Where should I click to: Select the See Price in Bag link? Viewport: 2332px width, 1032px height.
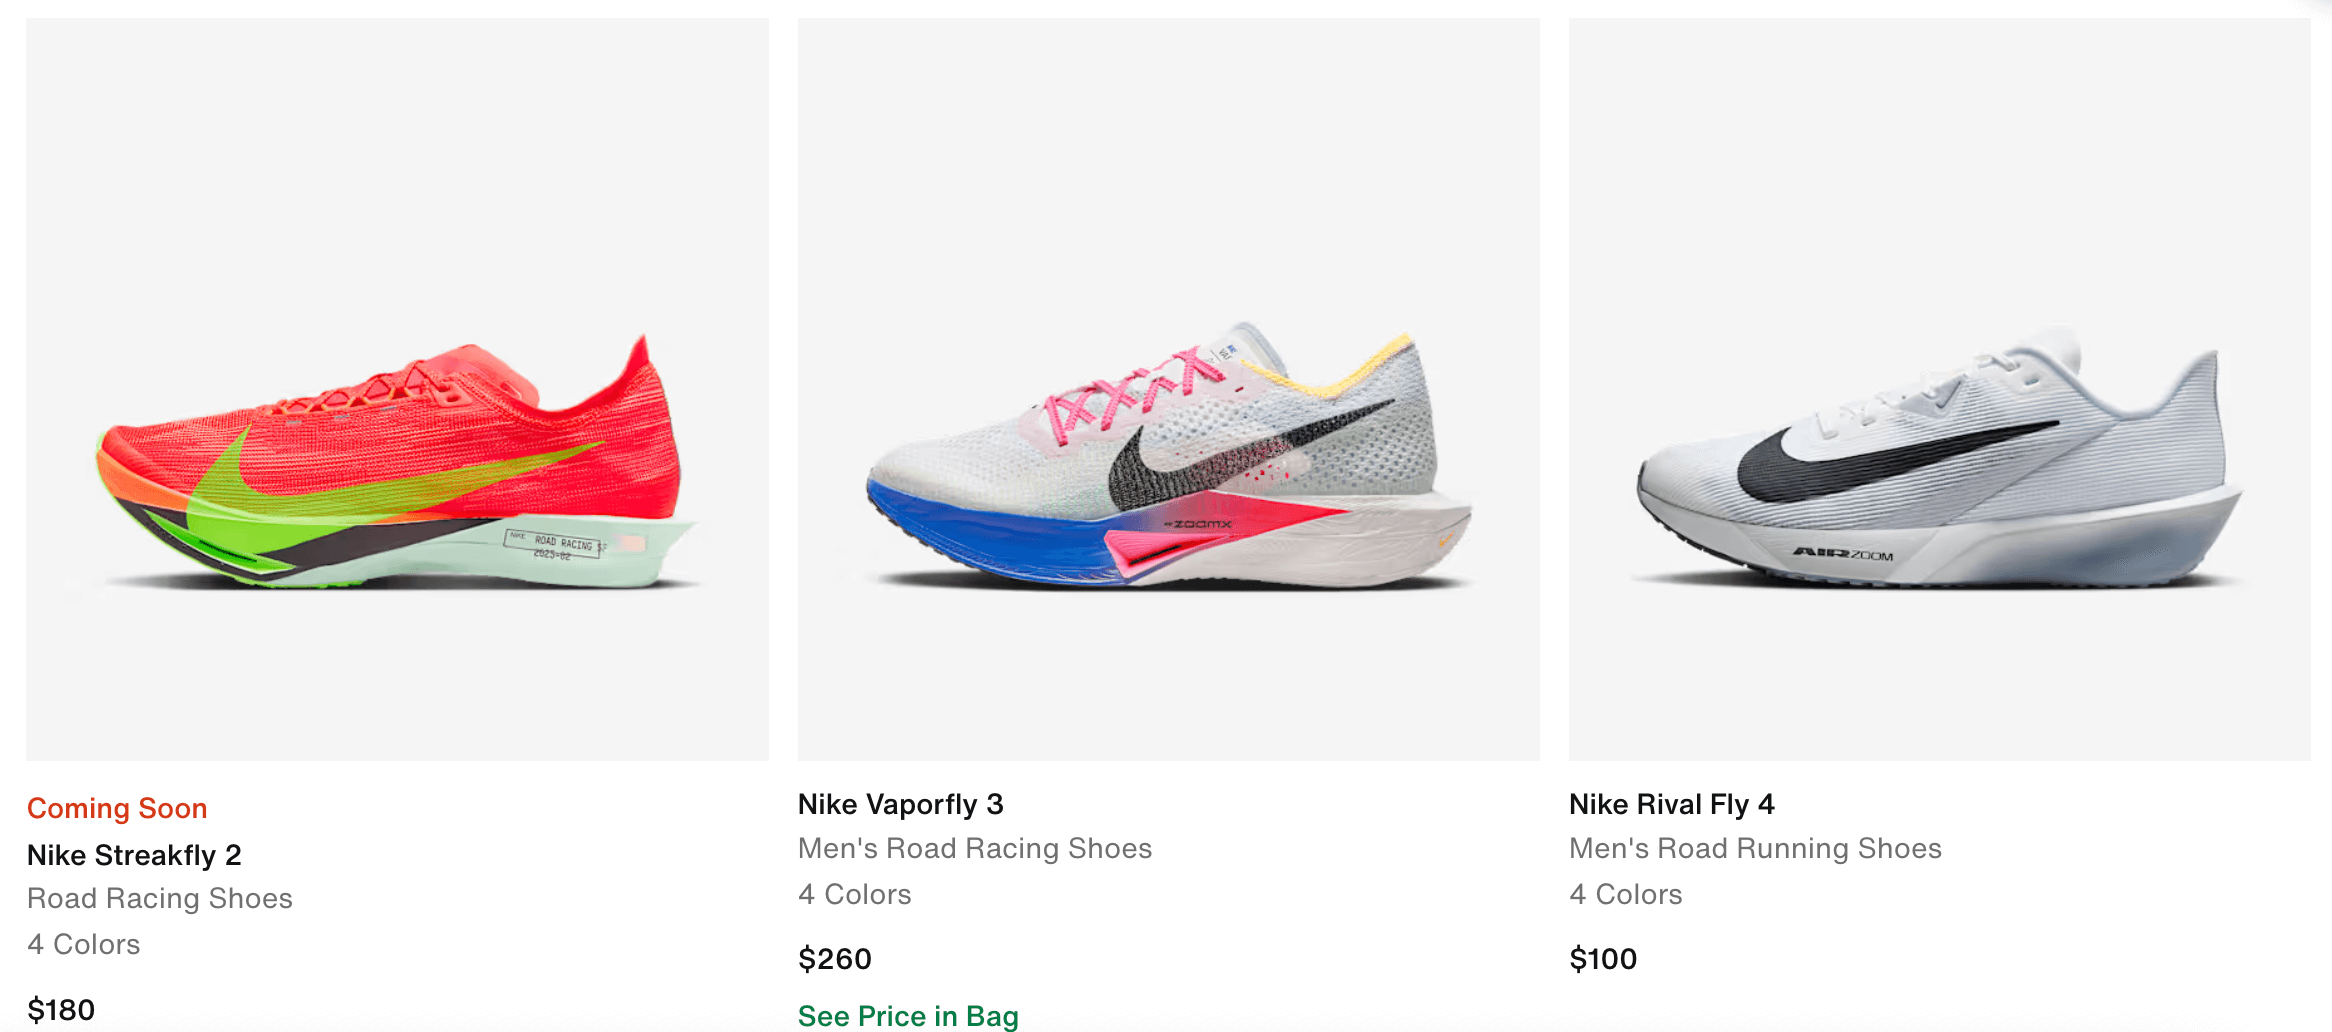pyautogui.click(x=908, y=1015)
